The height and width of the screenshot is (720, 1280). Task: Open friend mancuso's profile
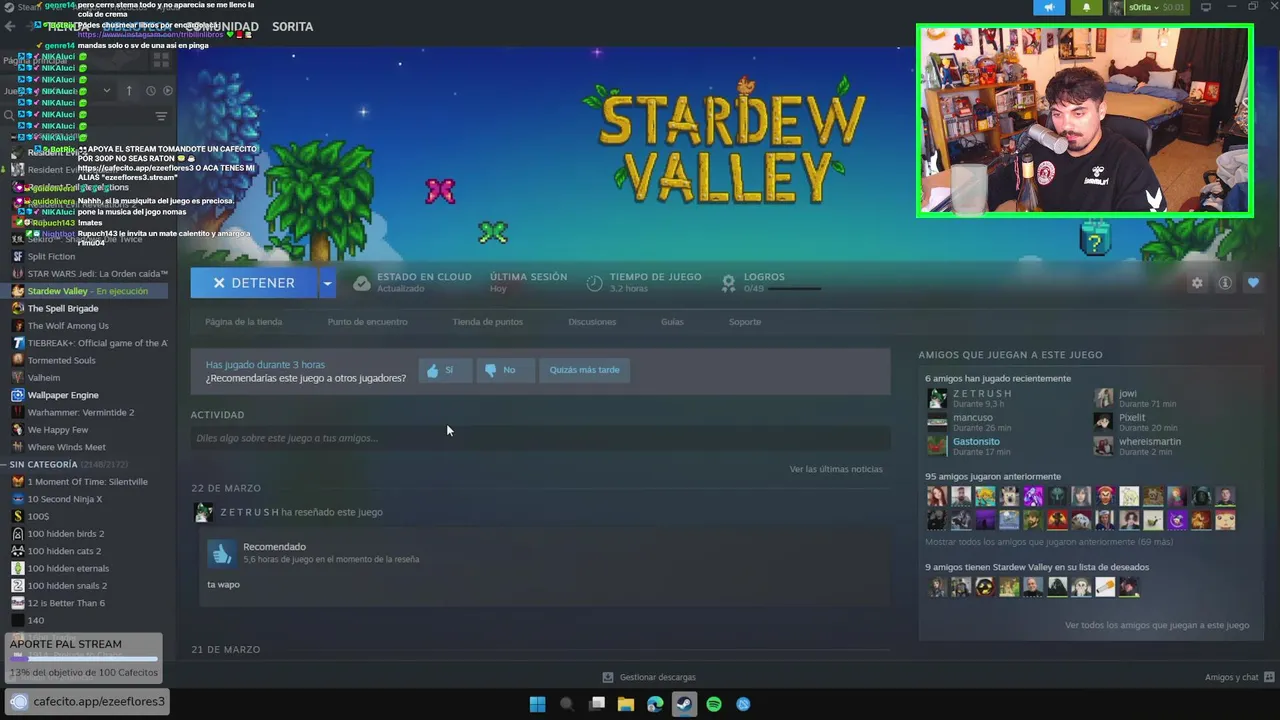pyautogui.click(x=972, y=418)
